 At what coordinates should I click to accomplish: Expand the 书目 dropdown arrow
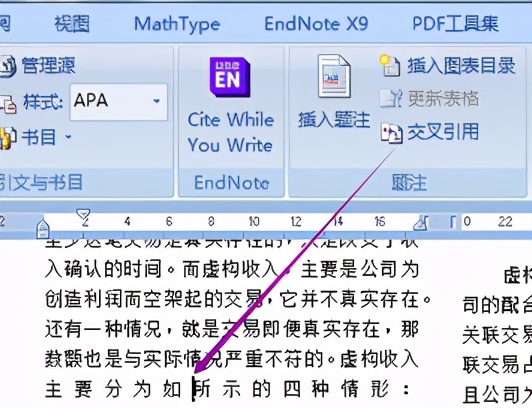[x=69, y=137]
